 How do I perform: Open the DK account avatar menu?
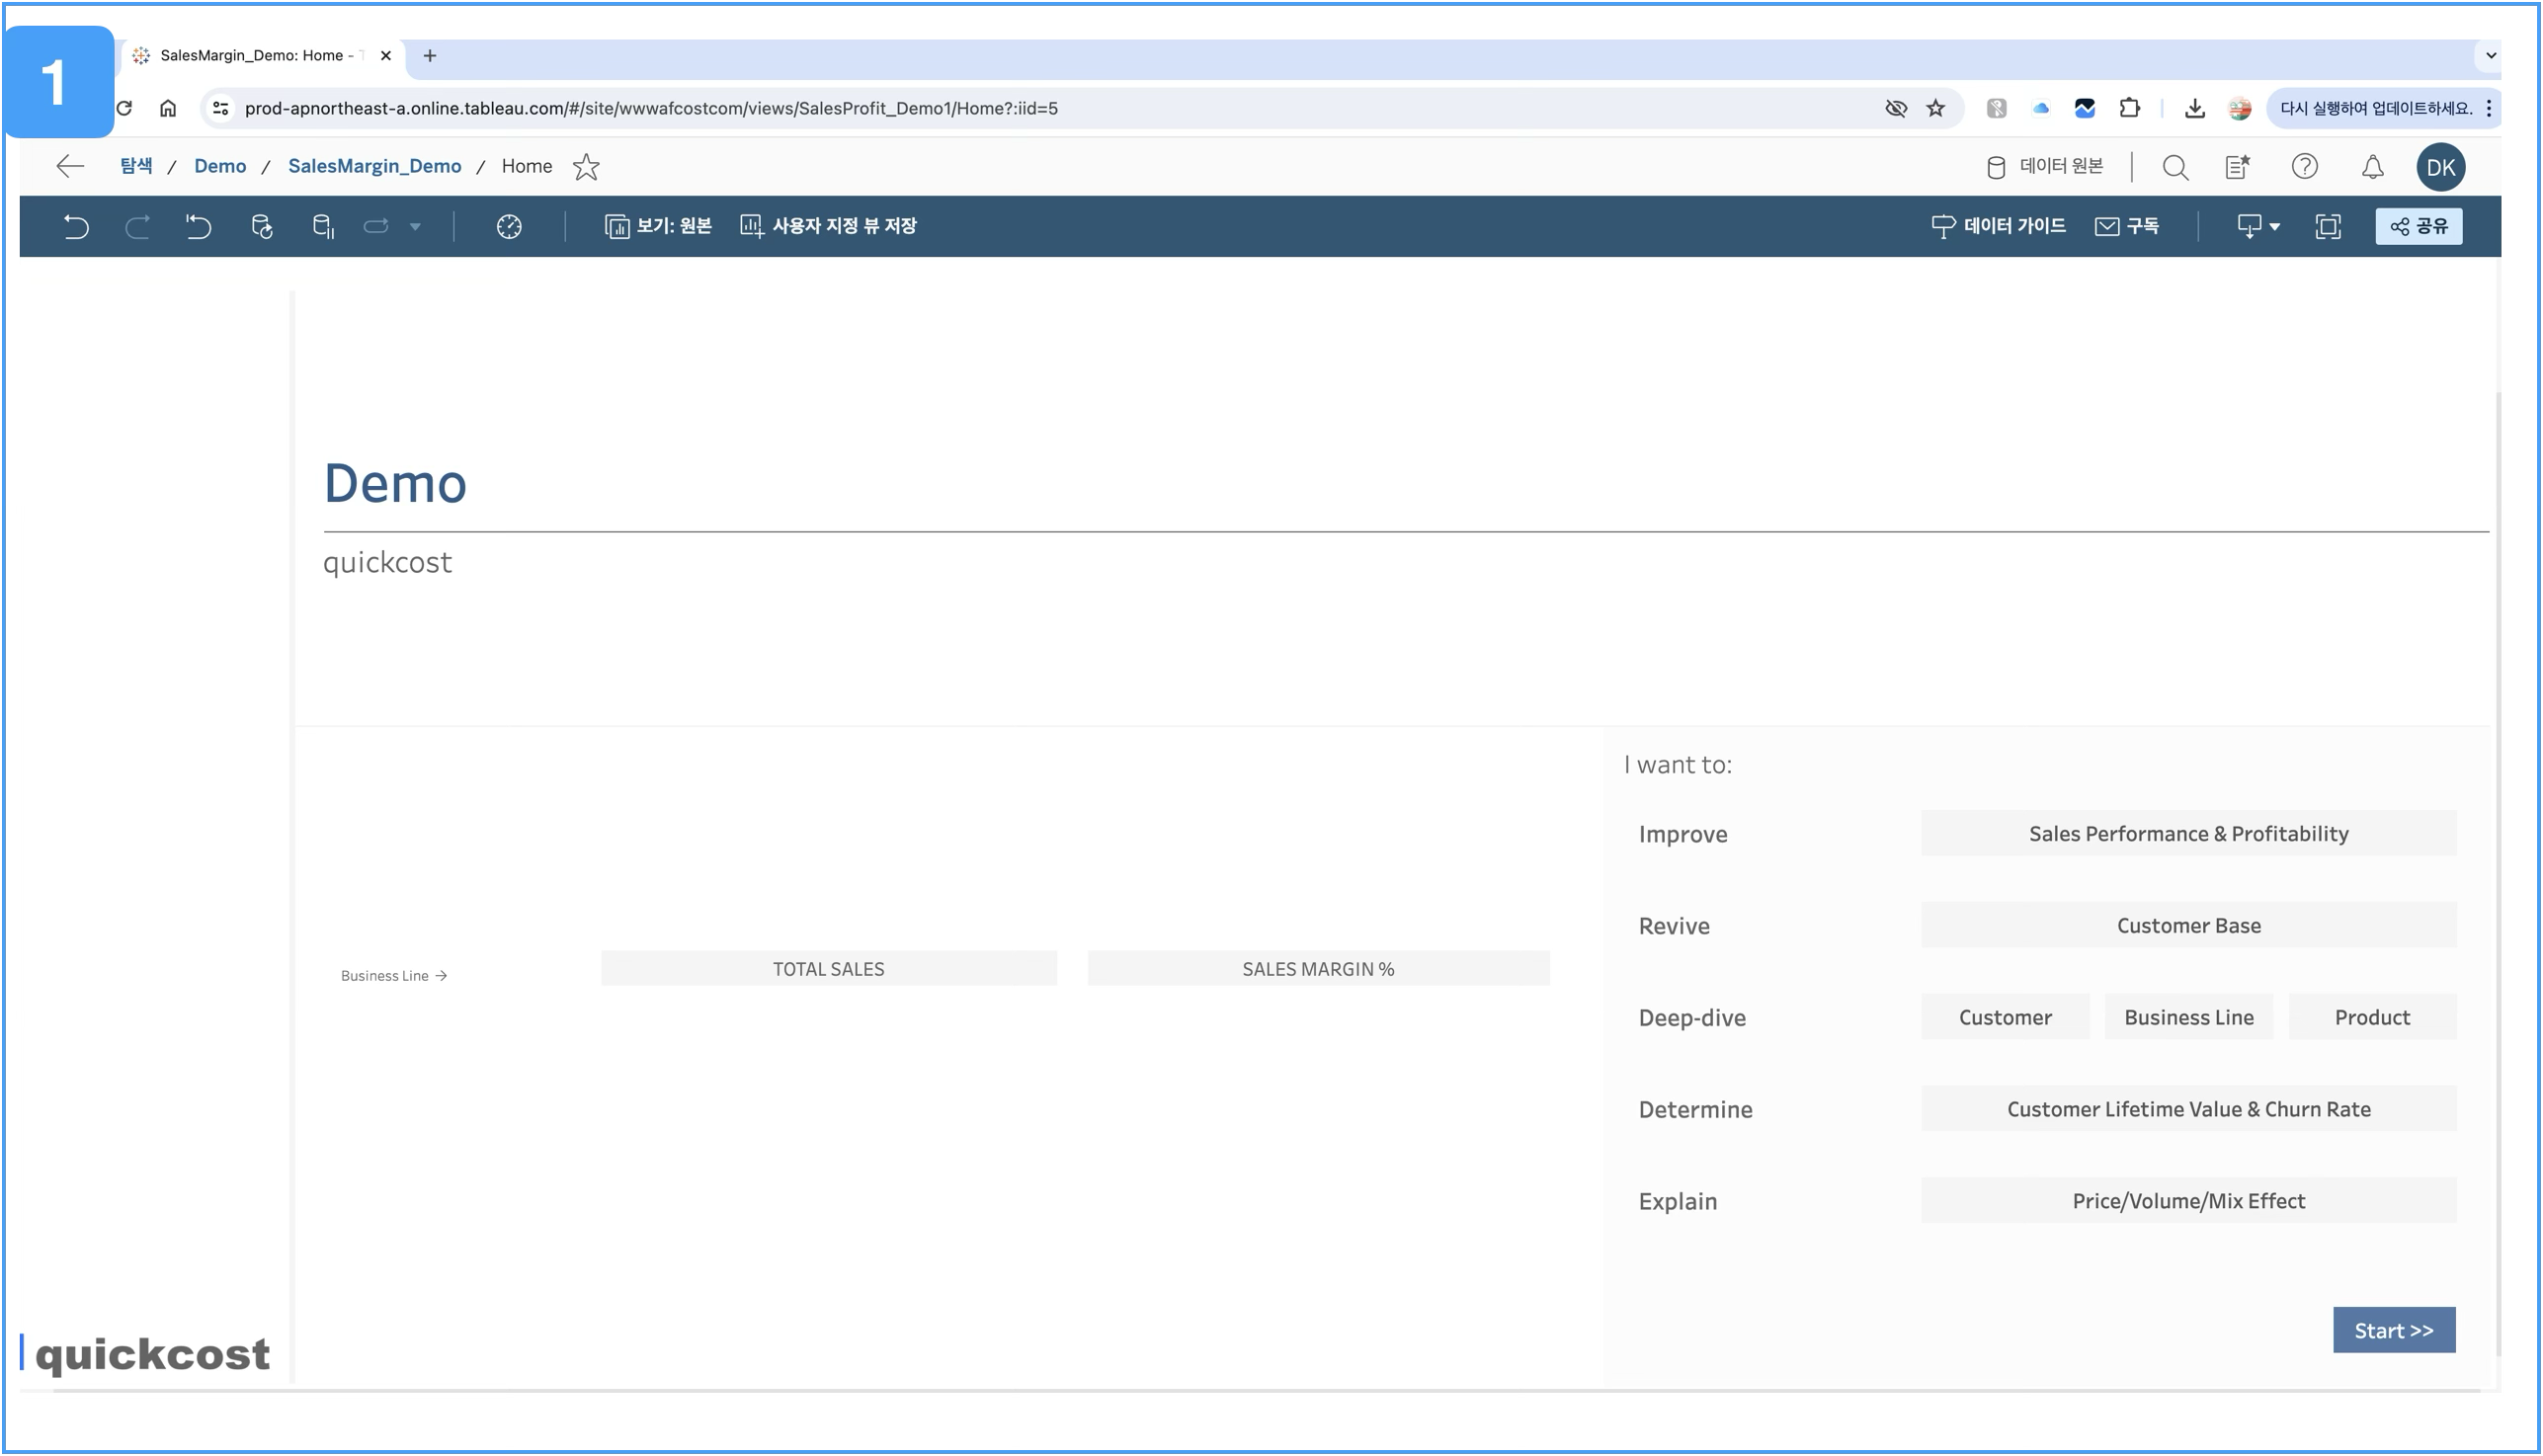[x=2440, y=167]
